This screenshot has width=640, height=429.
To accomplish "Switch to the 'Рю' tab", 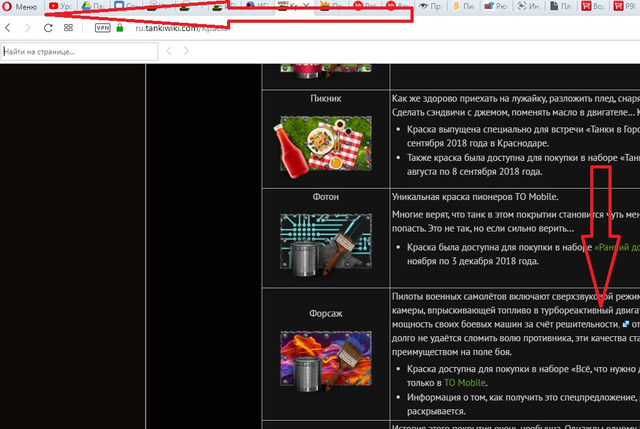I will point(495,7).
